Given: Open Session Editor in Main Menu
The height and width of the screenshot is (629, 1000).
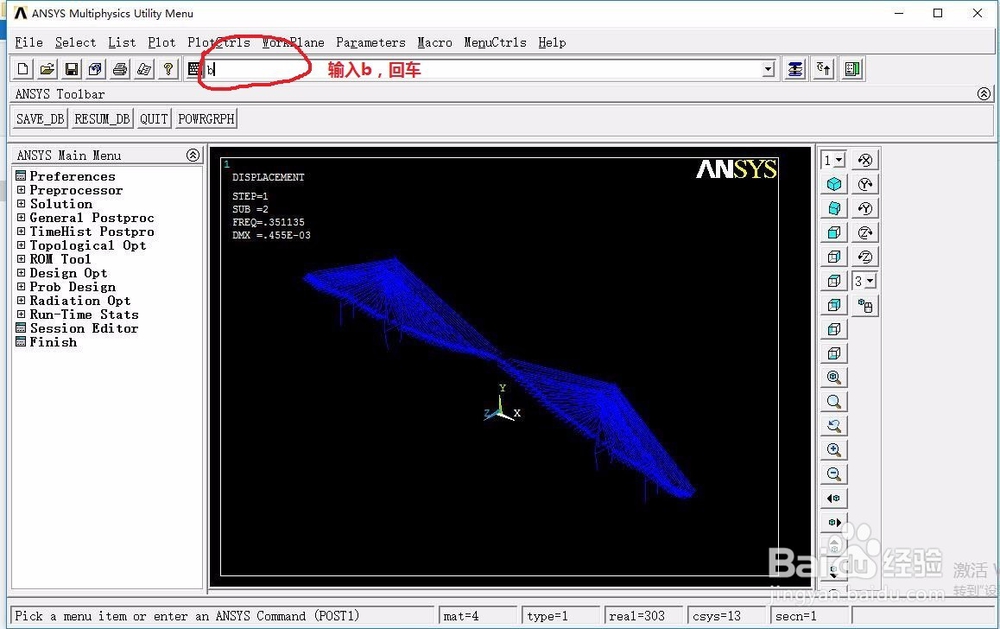Looking at the screenshot, I should pyautogui.click(x=84, y=328).
